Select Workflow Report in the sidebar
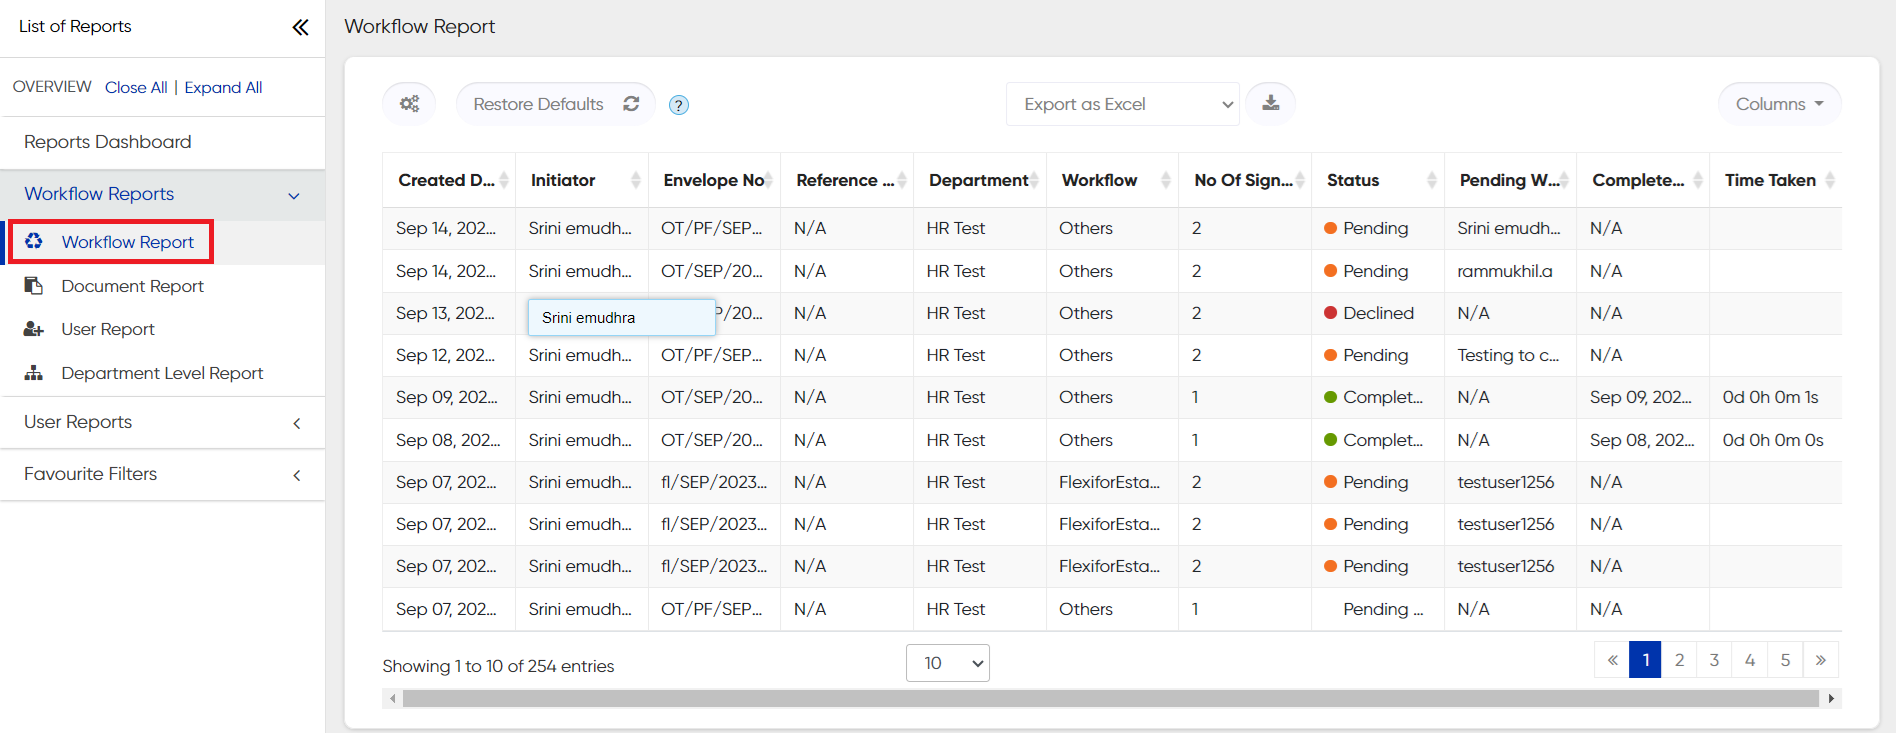 point(127,242)
